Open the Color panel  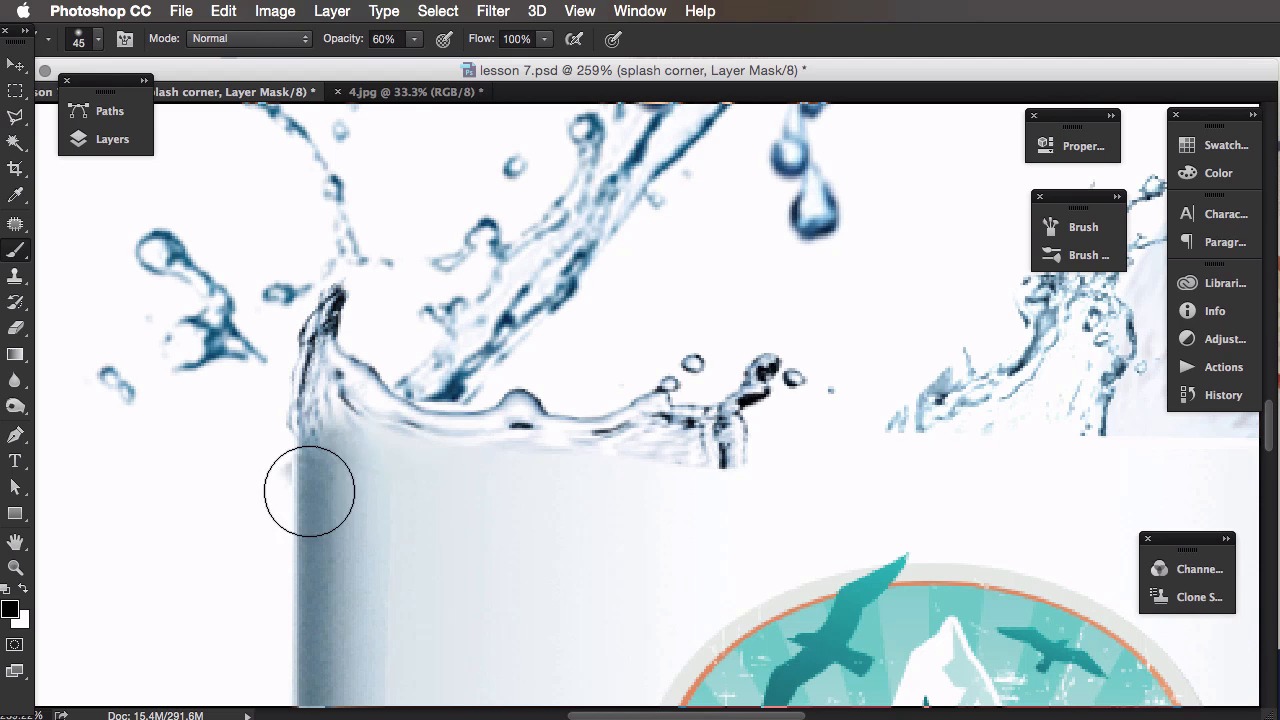pos(1213,173)
